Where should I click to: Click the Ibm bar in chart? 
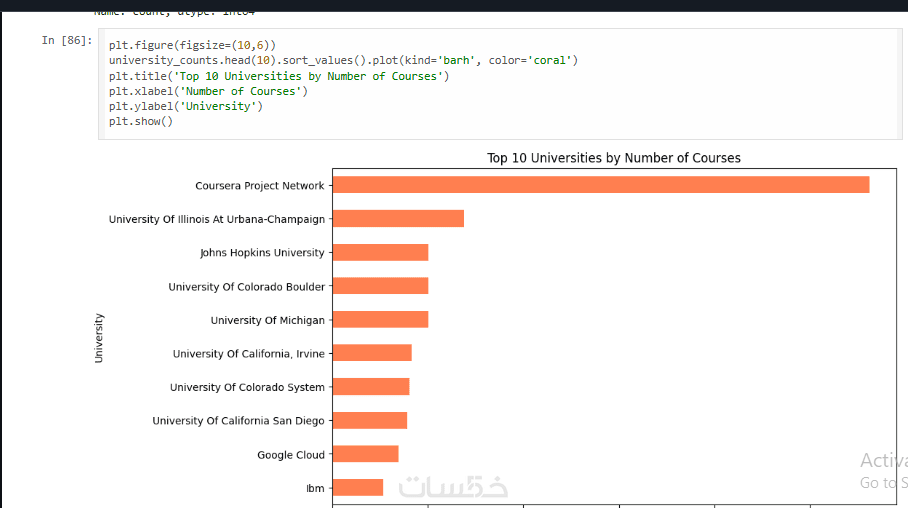tap(358, 487)
